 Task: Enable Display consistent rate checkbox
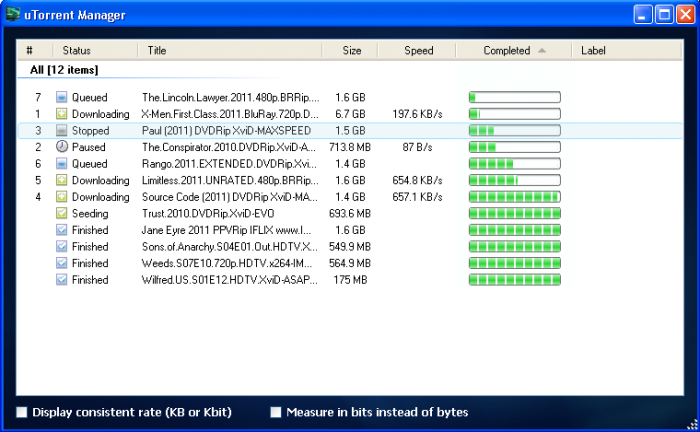[22, 412]
